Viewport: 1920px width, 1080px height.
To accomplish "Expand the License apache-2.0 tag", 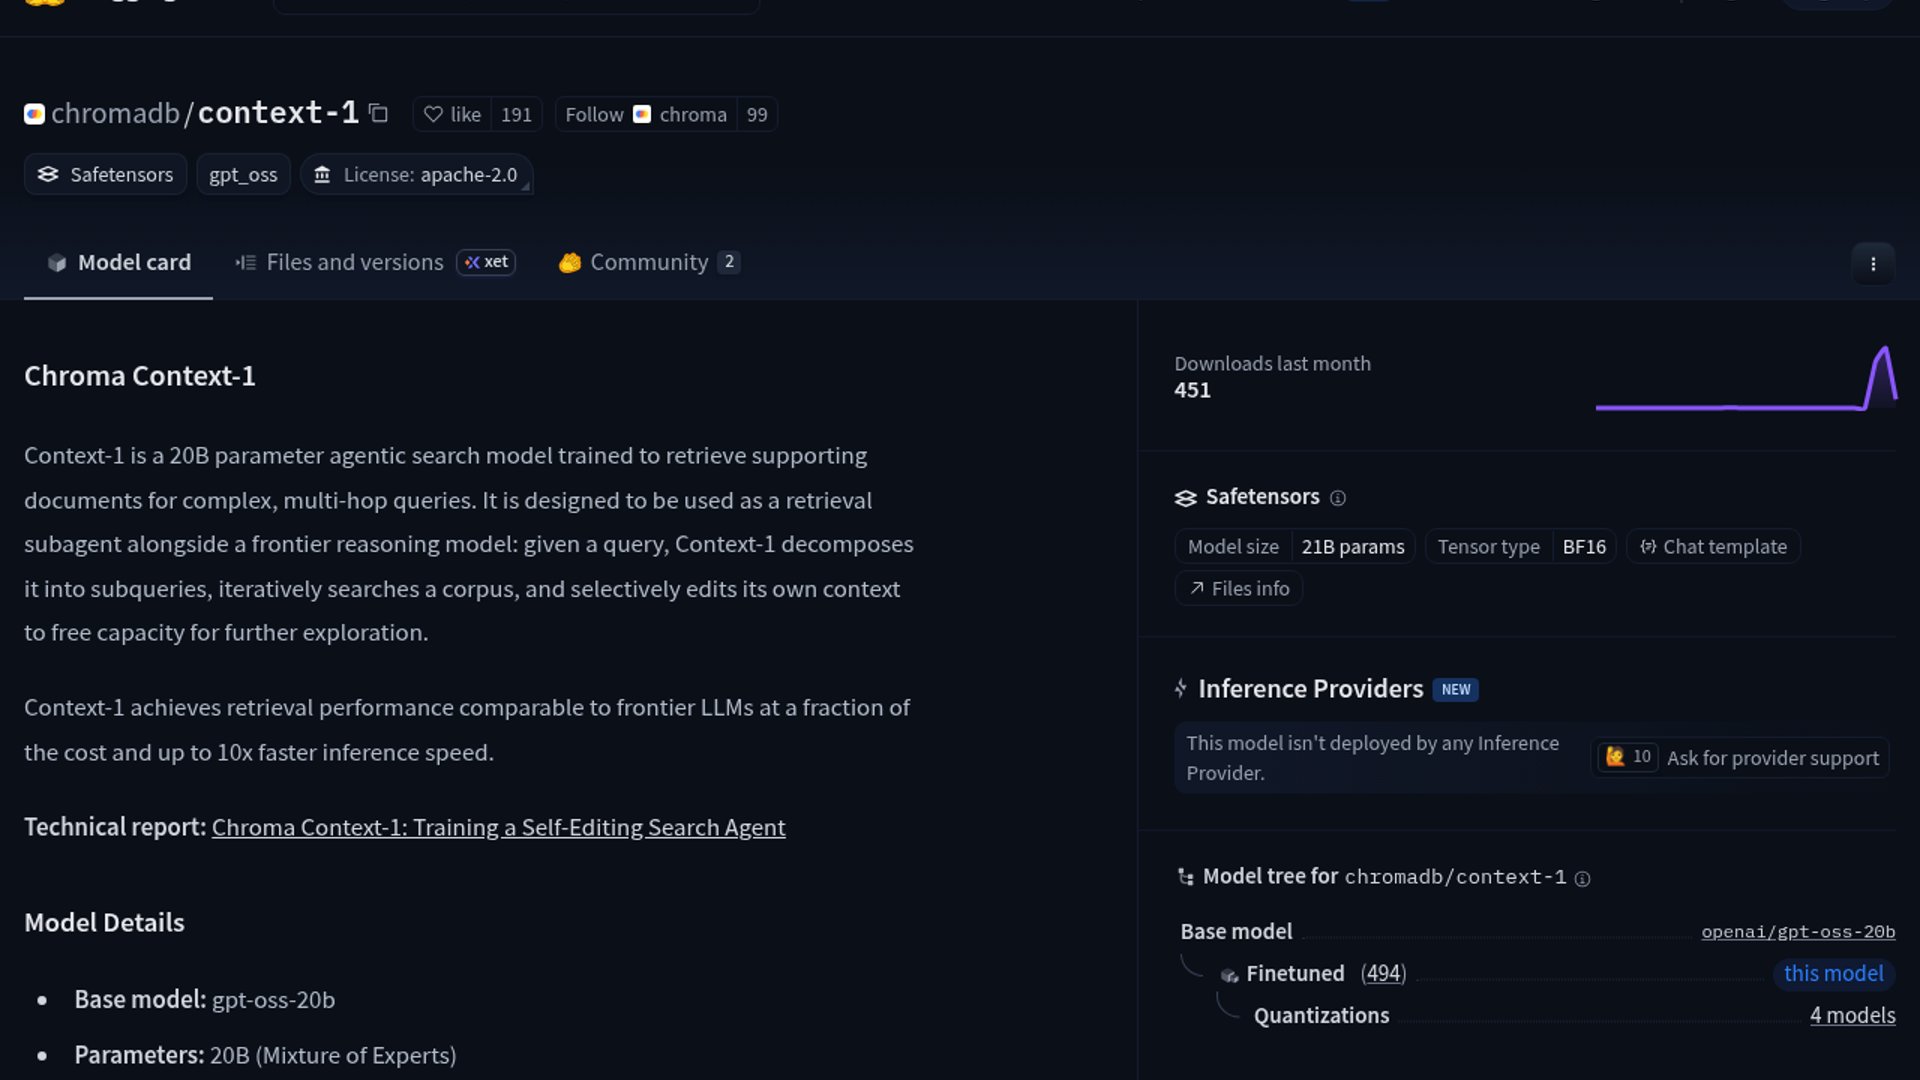I will [x=416, y=175].
